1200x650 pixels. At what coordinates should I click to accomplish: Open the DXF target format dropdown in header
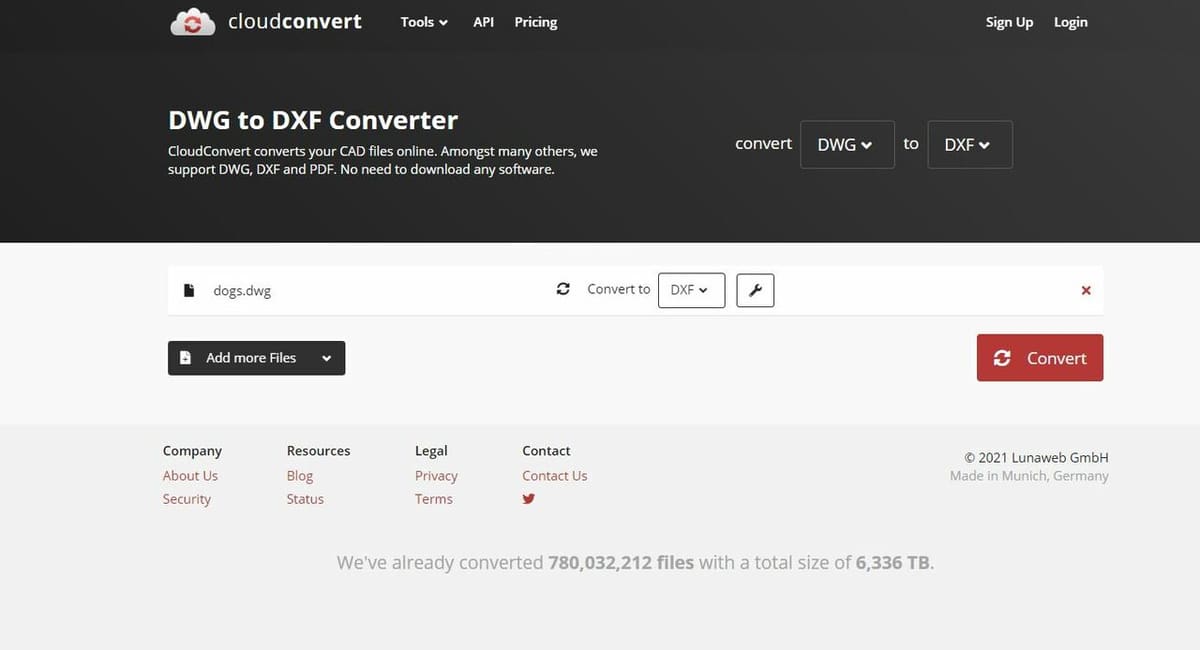point(970,144)
